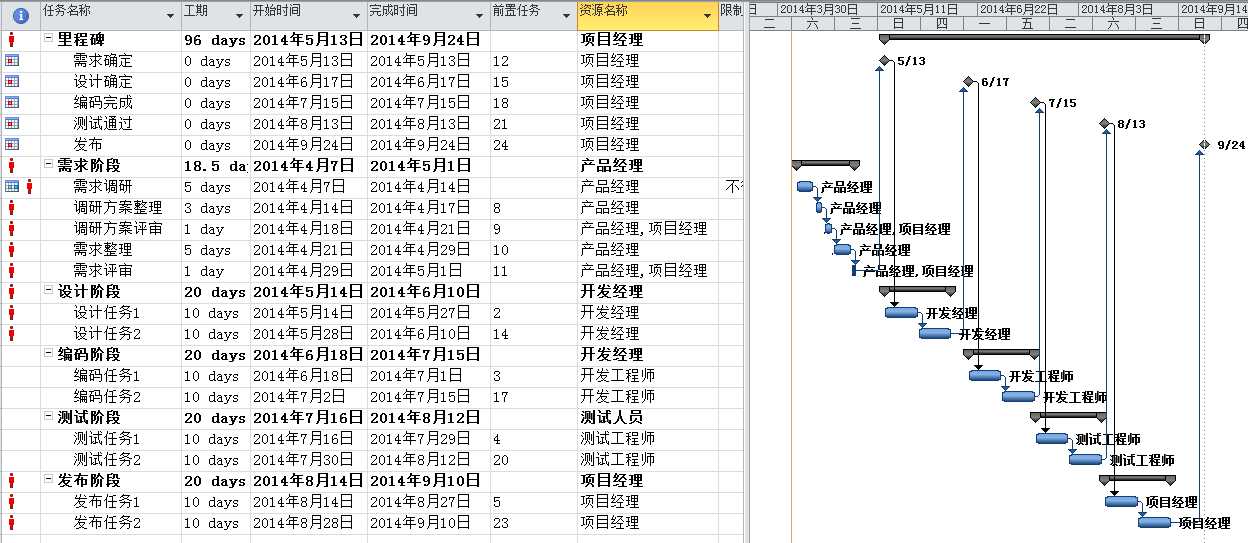Collapse the 测试阶段 summary task
This screenshot has height=543, width=1248.
49,418
